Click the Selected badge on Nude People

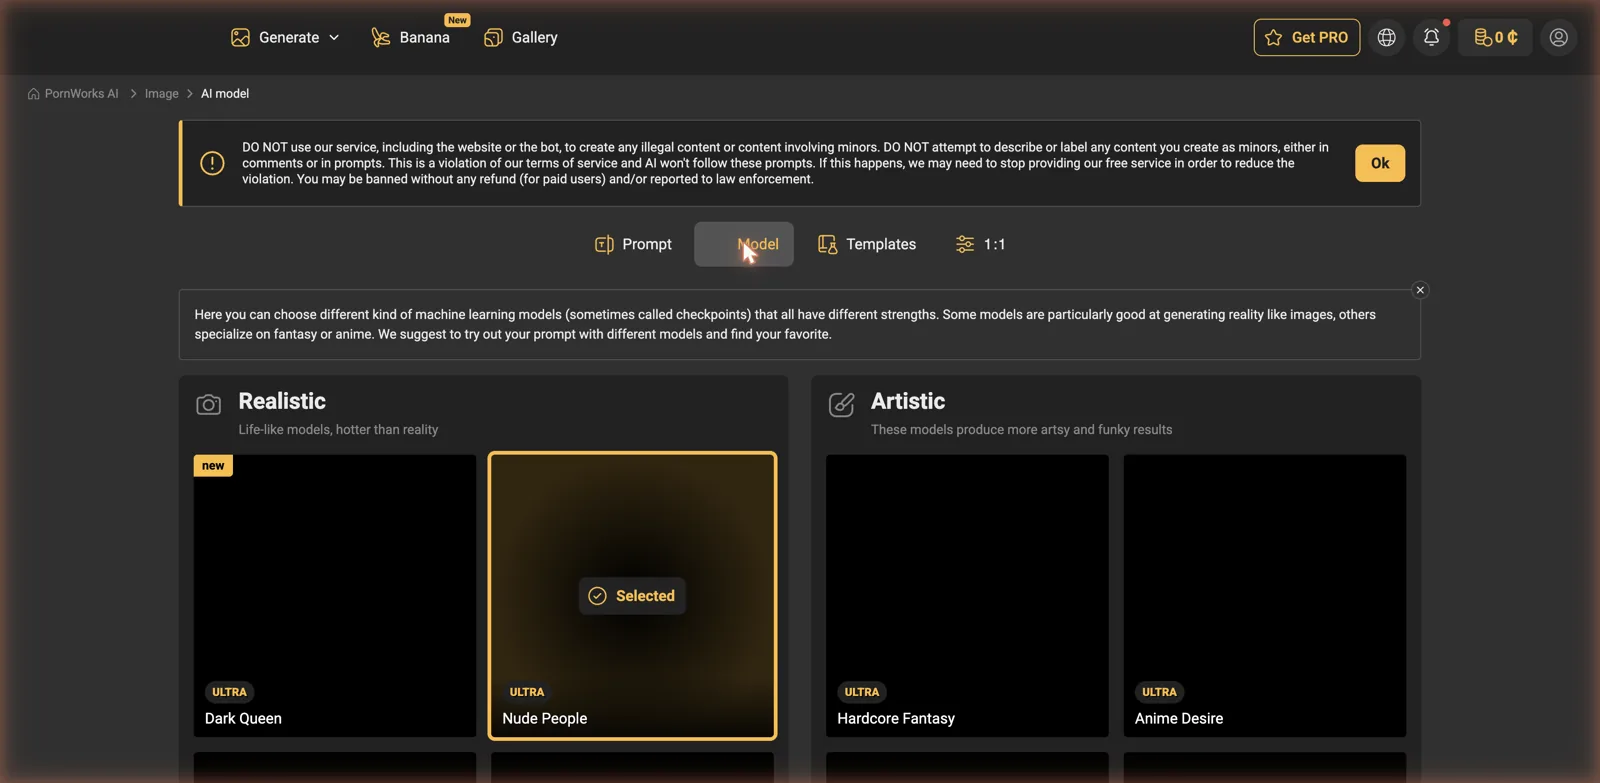pyautogui.click(x=632, y=596)
